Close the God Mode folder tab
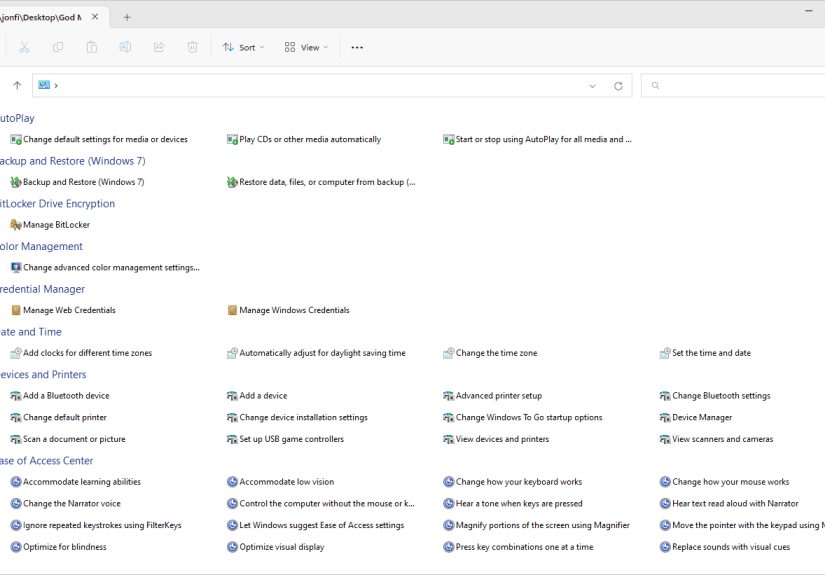 pos(95,17)
